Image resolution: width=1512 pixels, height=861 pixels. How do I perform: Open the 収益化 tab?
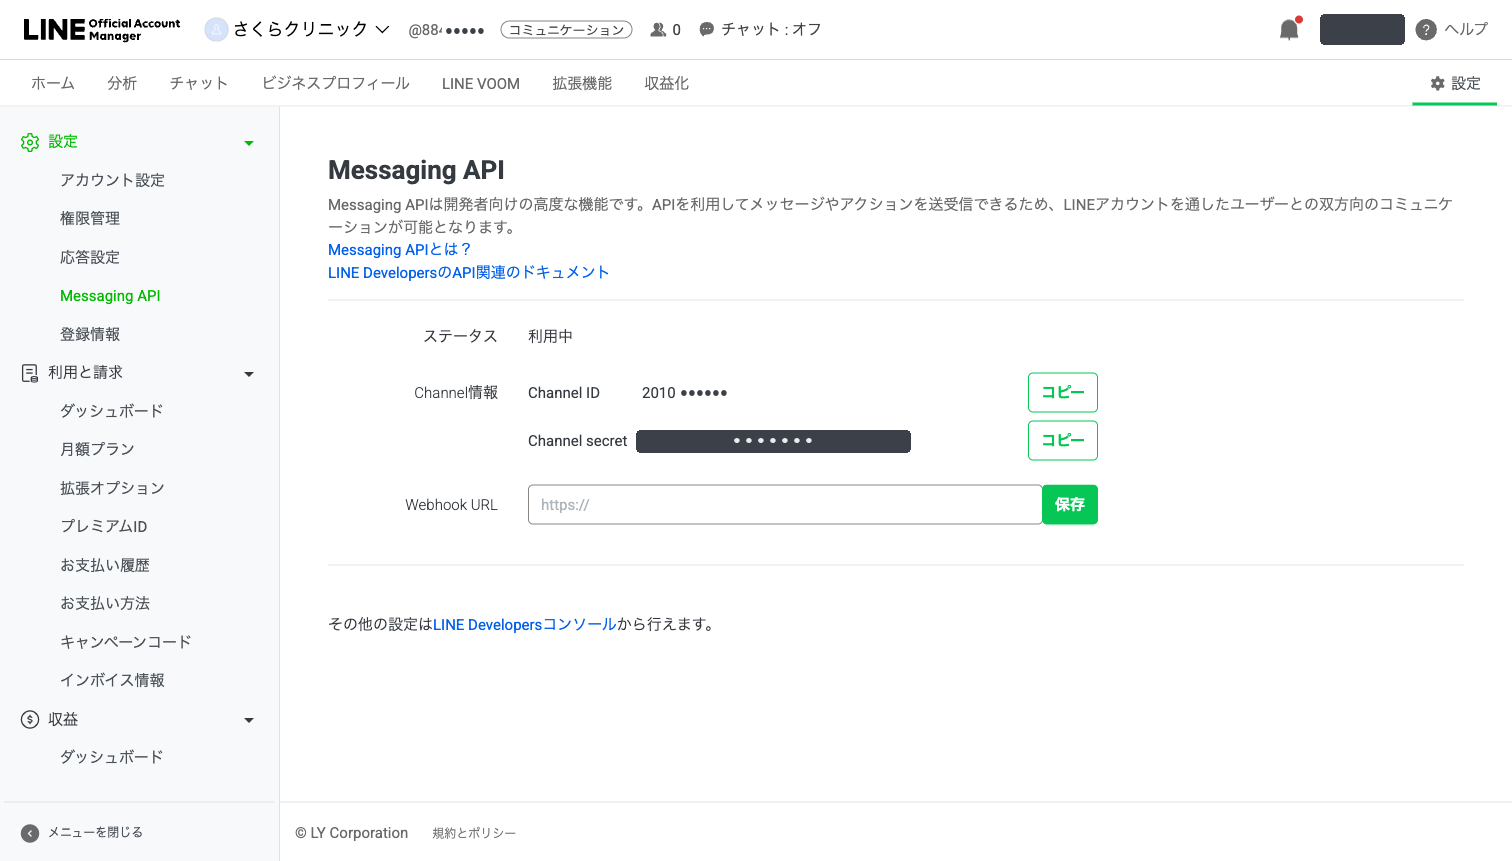(x=666, y=83)
